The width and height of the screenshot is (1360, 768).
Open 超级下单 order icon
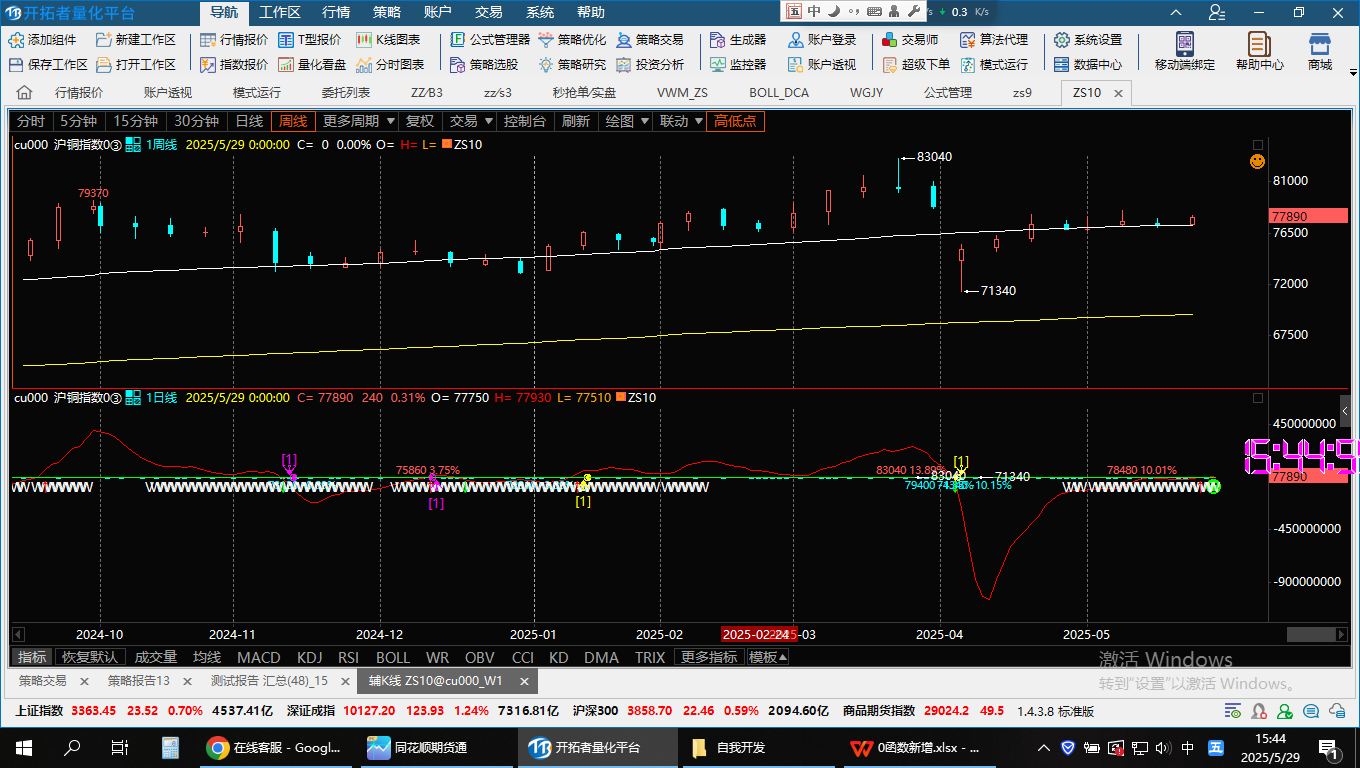[890, 64]
